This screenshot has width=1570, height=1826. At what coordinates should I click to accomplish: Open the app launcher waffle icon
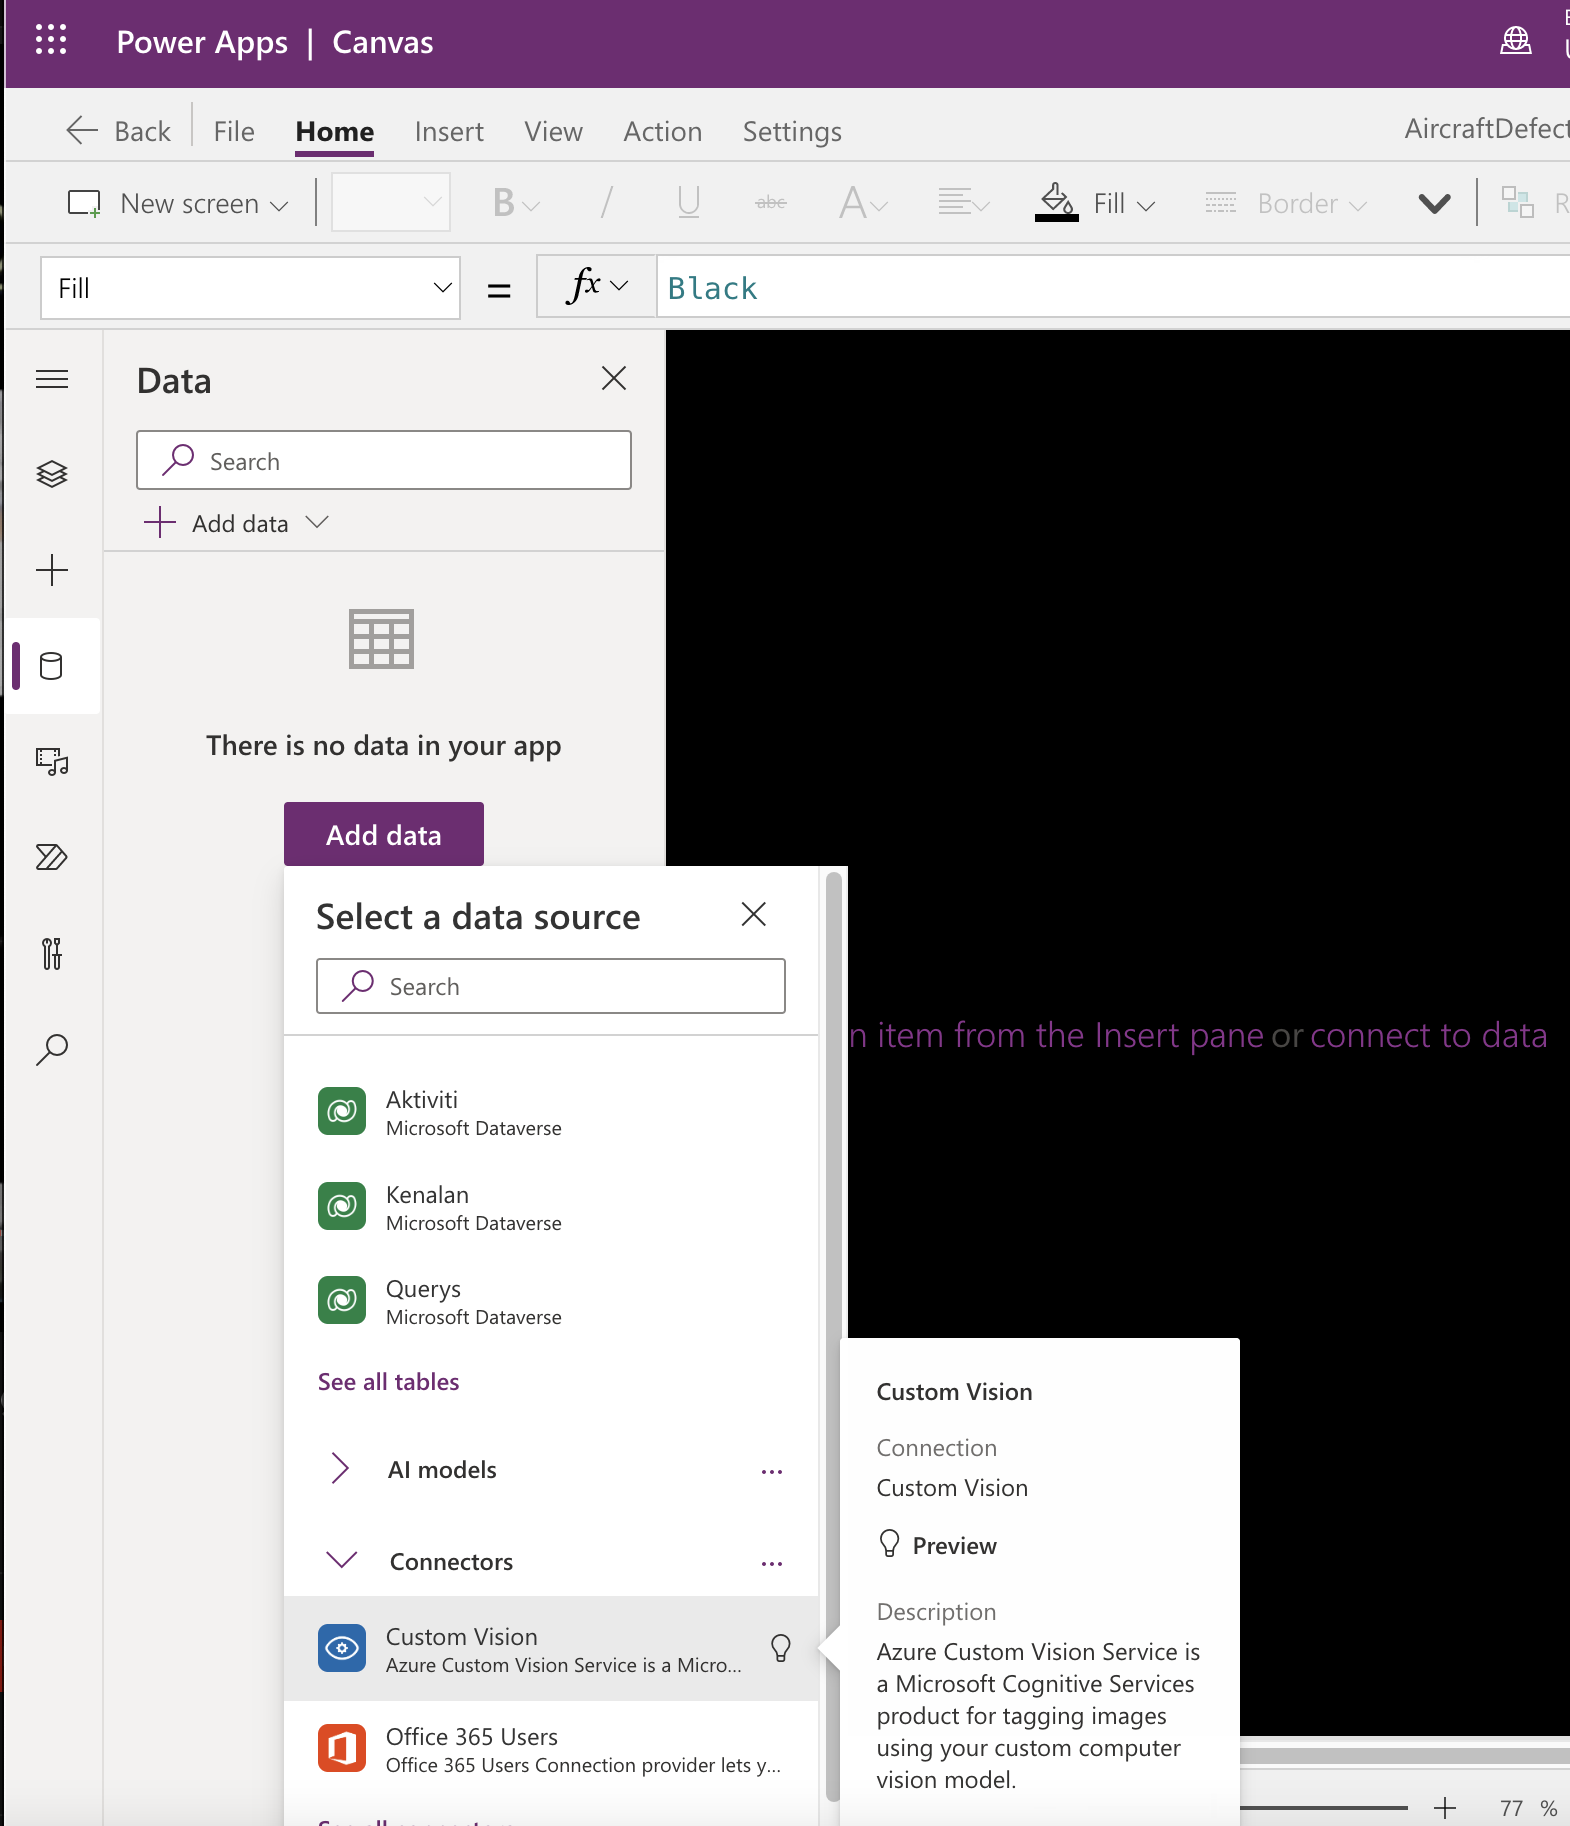tap(51, 40)
